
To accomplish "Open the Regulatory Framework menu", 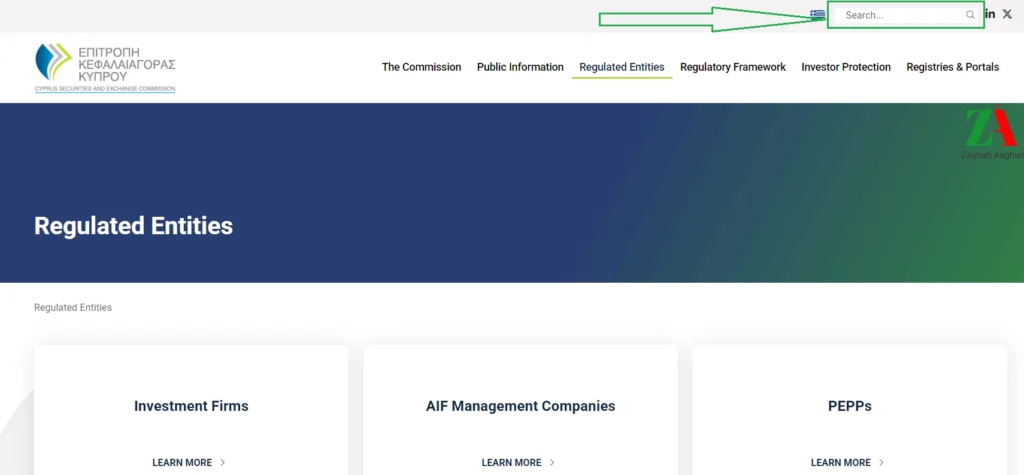I will (x=732, y=67).
